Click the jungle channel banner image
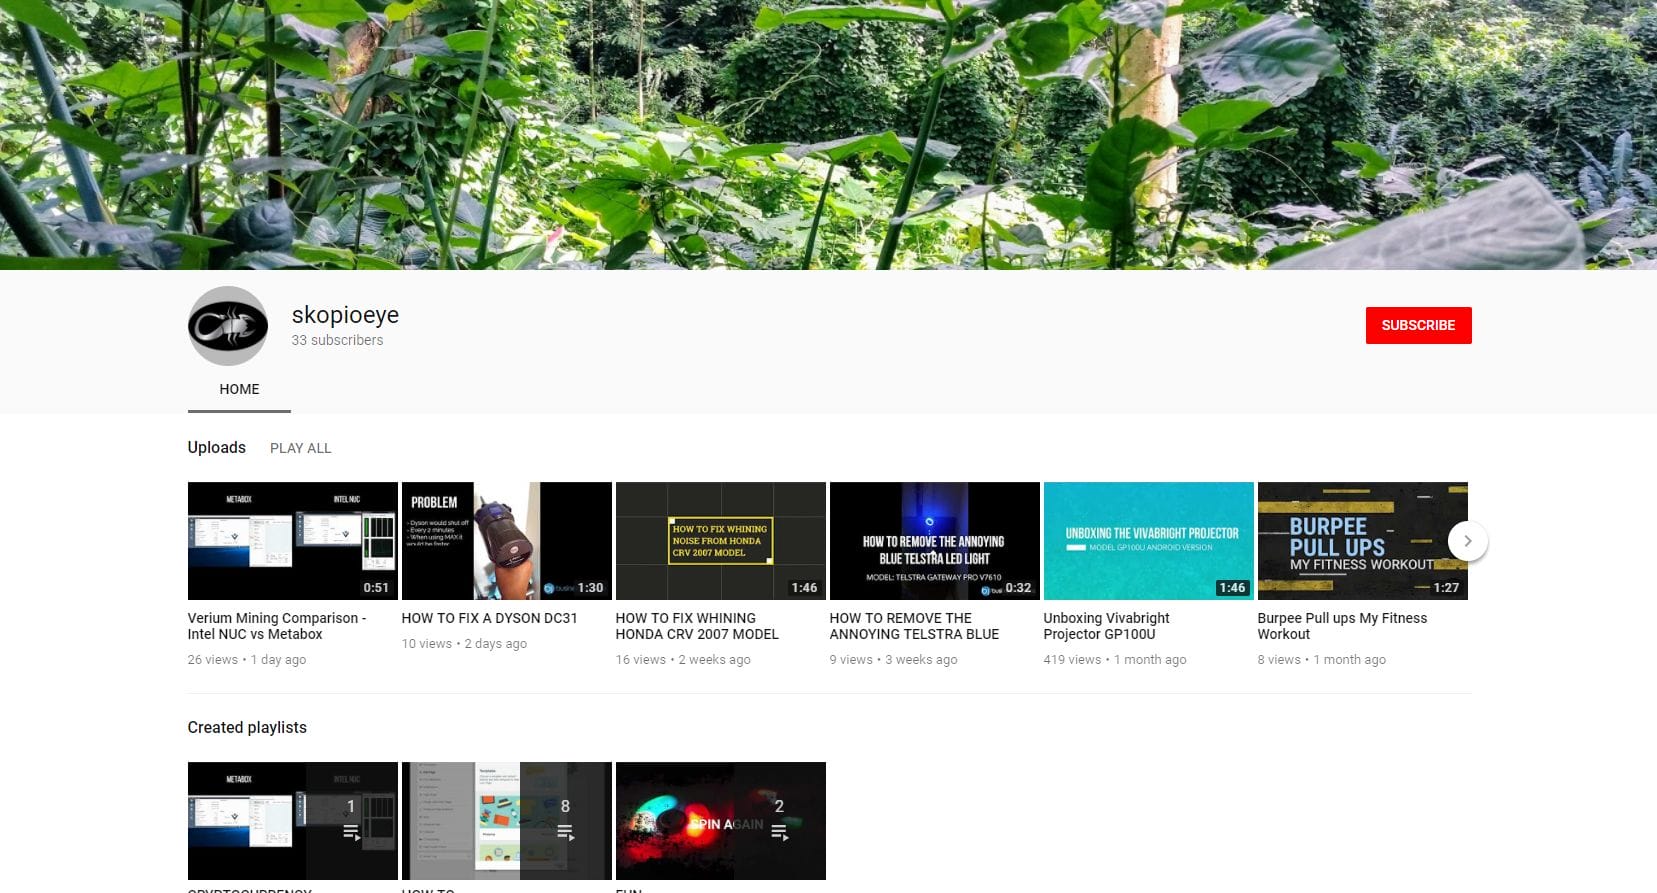Screen dimensions: 1657x893 (828, 134)
